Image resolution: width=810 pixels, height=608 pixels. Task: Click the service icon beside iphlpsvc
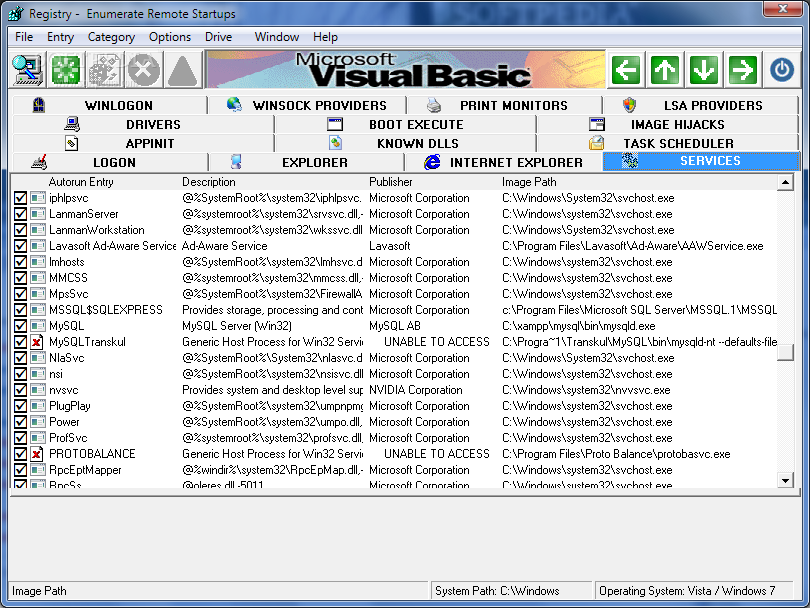pyautogui.click(x=37, y=198)
